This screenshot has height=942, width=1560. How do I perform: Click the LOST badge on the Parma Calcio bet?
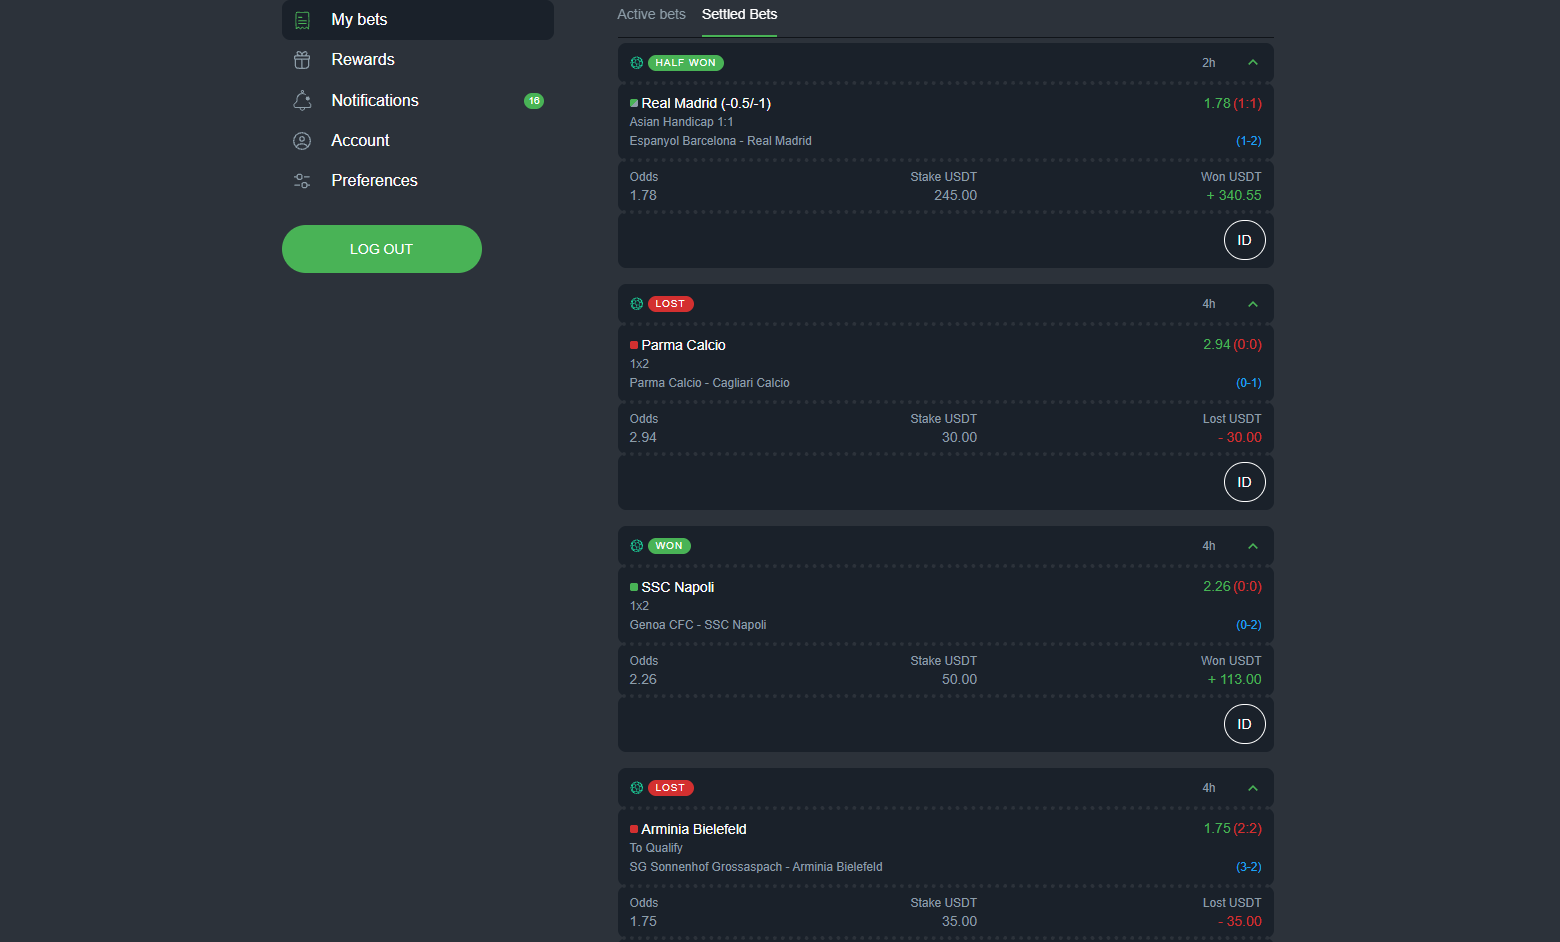pyautogui.click(x=671, y=304)
